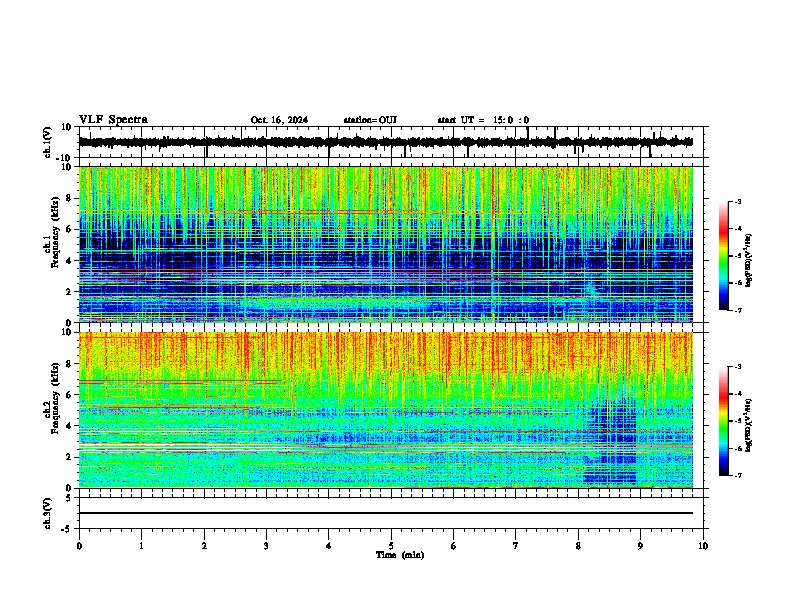Click the 'ch.1(V)' waveform axis label
Viewport: 792px width, 612px height.
click(x=48, y=142)
